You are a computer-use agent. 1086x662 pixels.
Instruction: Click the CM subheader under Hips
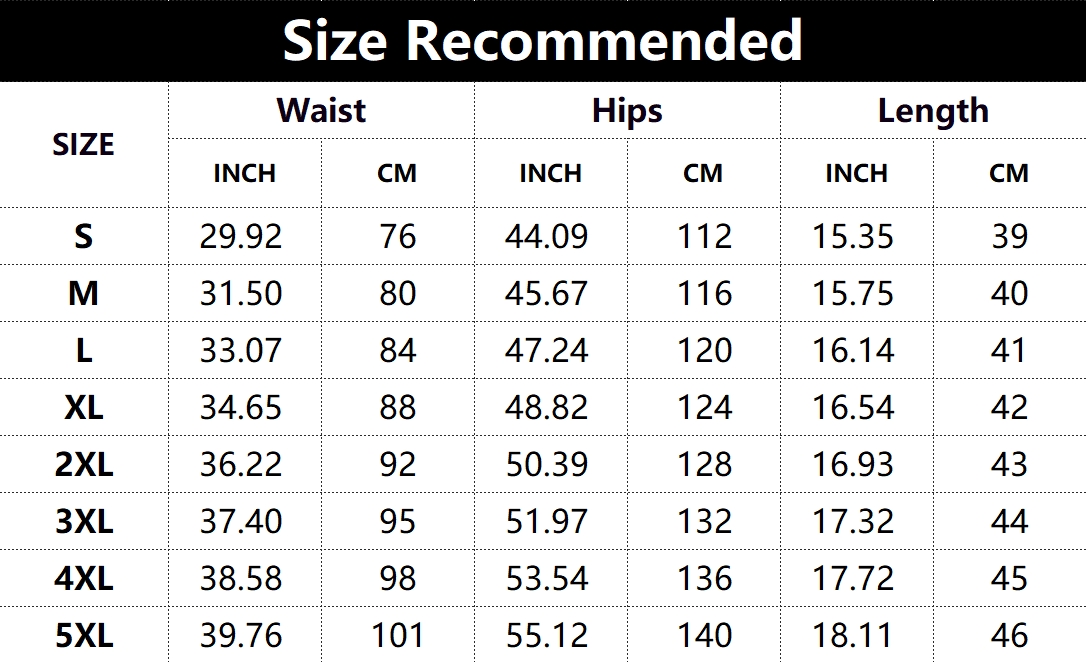[703, 173]
